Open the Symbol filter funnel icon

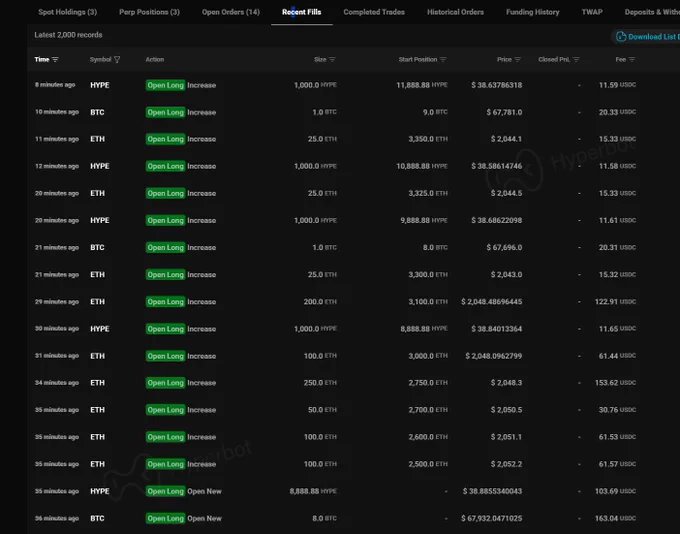[x=117, y=59]
